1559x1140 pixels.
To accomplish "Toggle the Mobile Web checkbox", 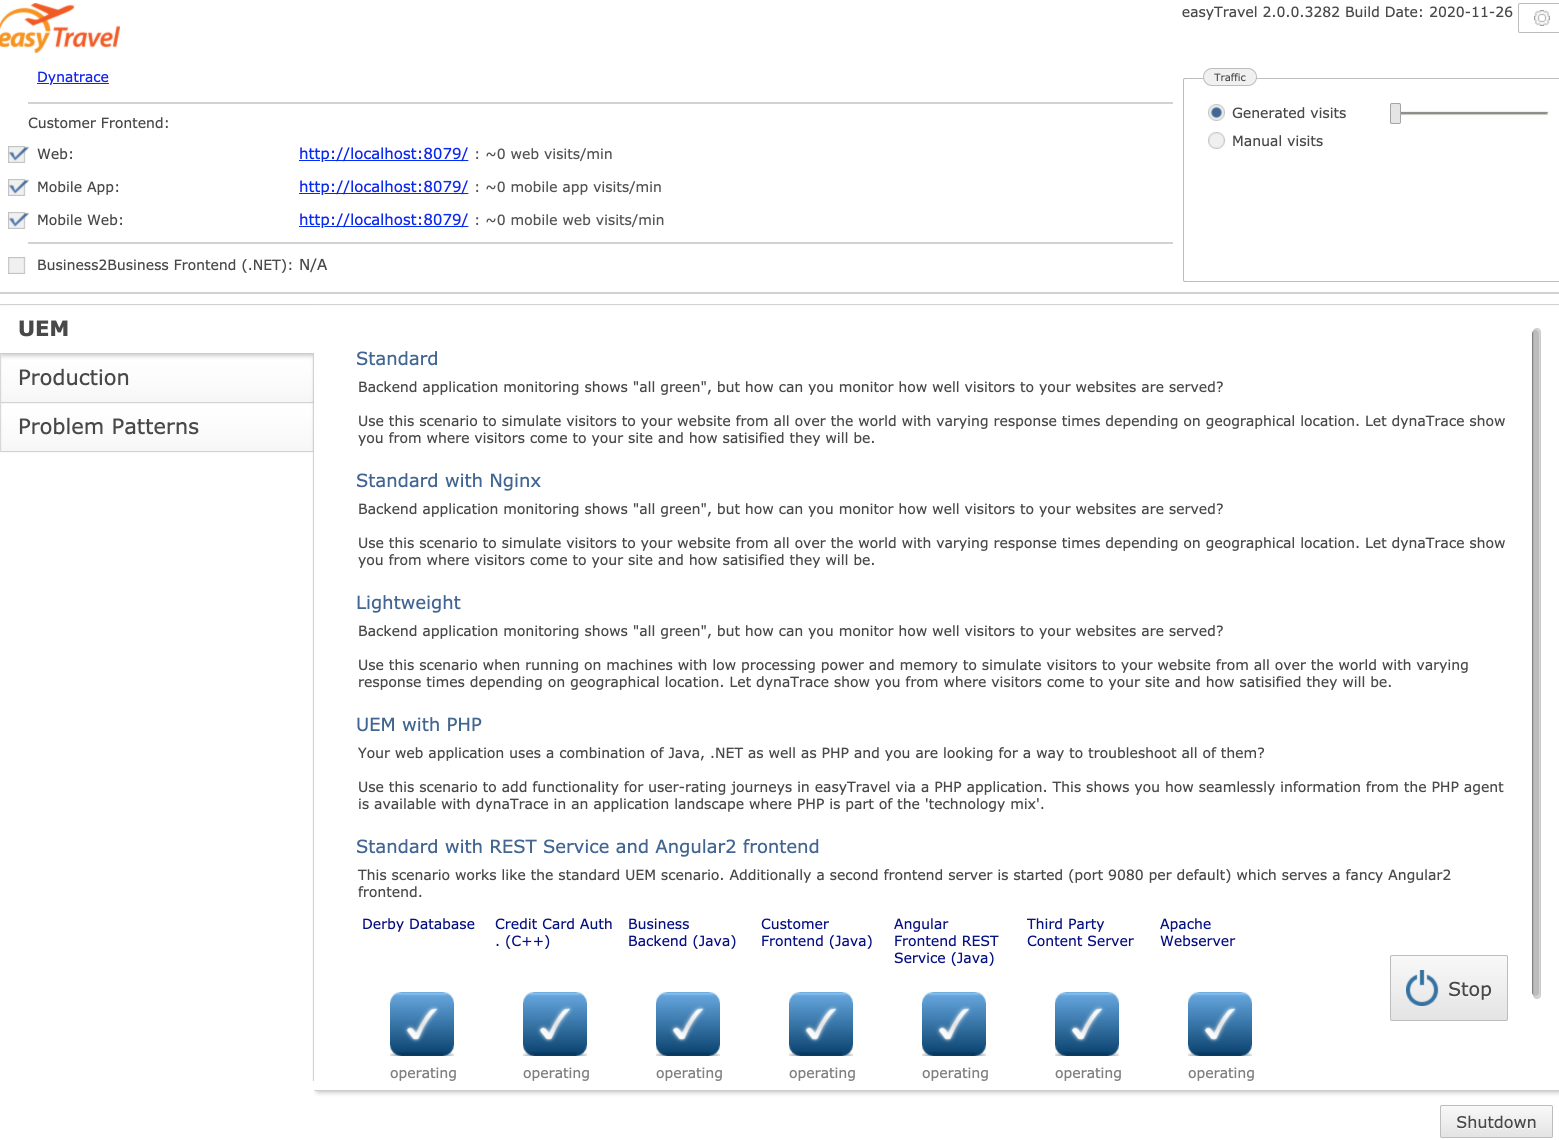I will click(x=17, y=220).
